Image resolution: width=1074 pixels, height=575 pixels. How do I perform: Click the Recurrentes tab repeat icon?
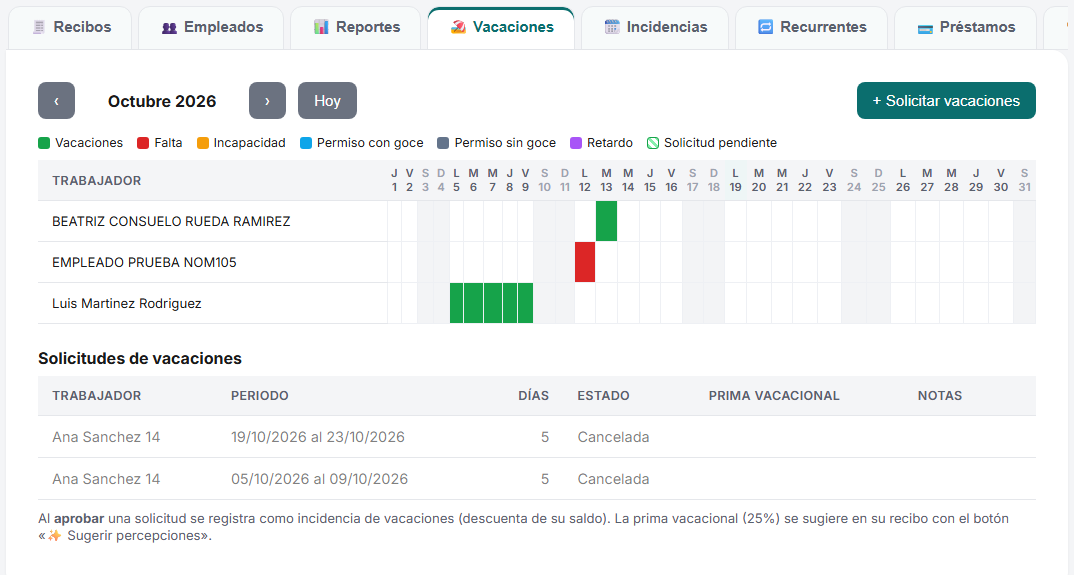(766, 27)
